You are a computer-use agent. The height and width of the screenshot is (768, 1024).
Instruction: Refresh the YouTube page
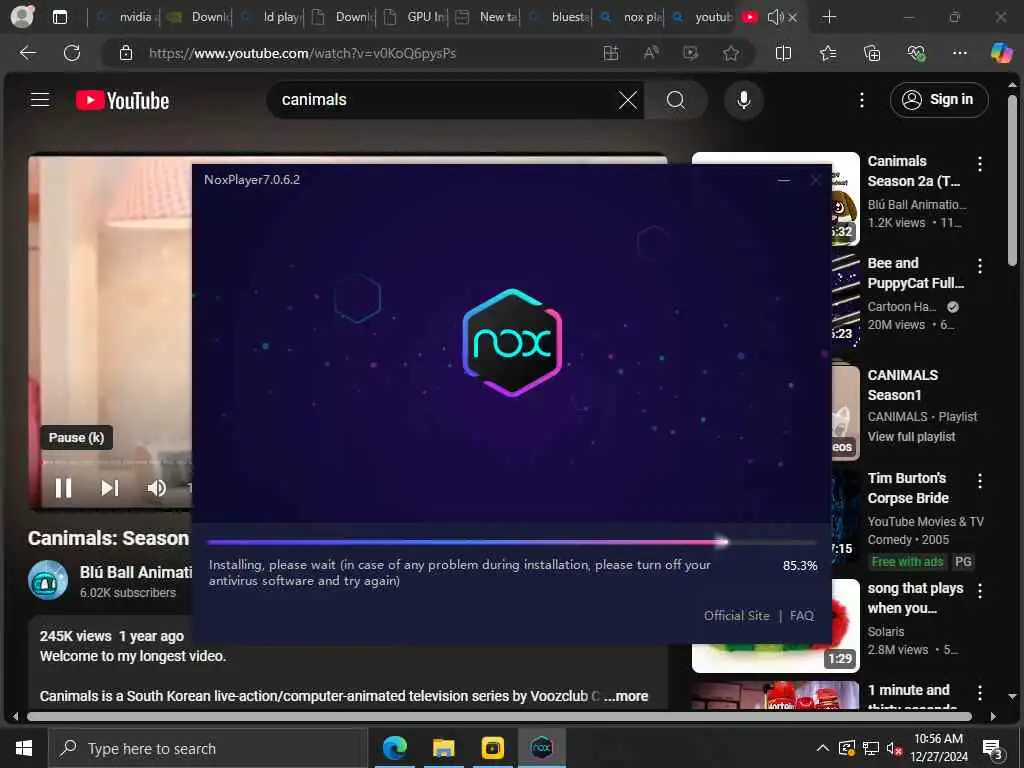72,53
